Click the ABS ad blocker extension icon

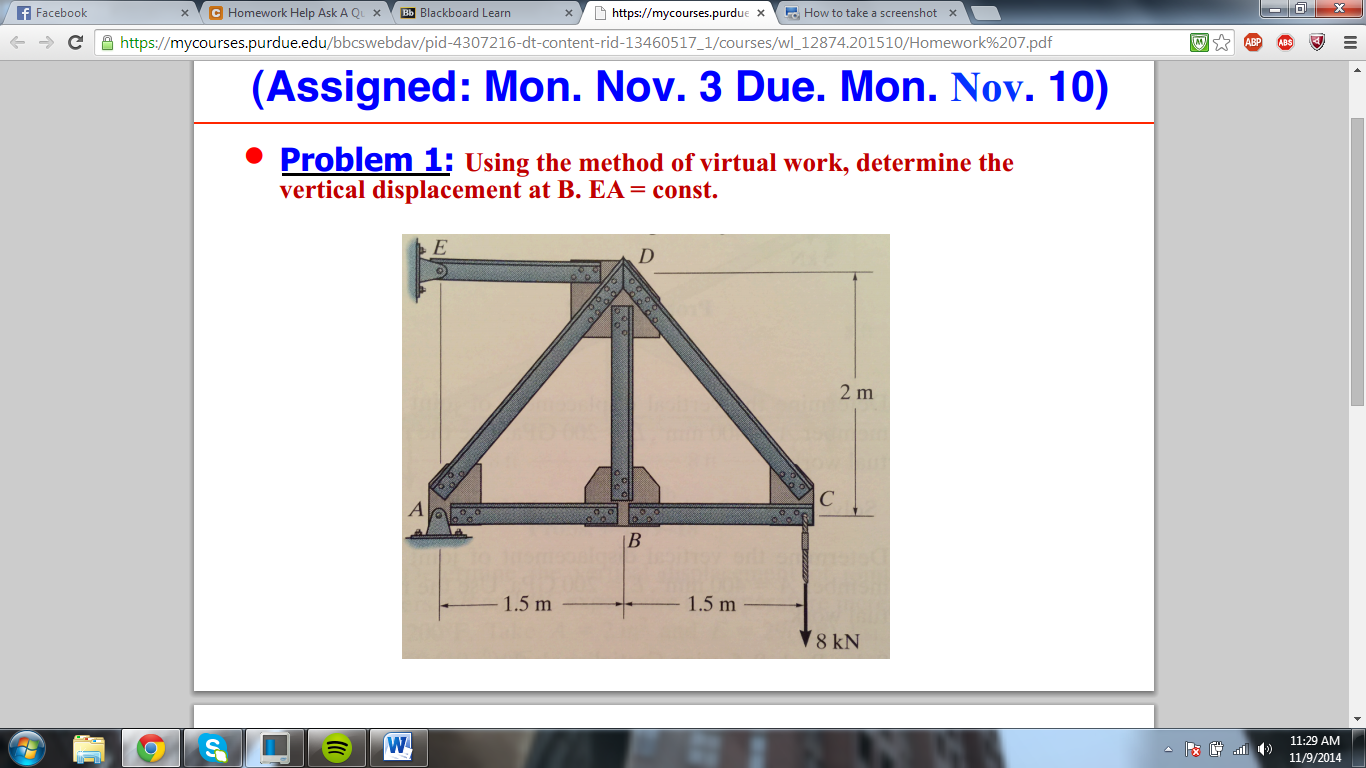[x=1286, y=42]
